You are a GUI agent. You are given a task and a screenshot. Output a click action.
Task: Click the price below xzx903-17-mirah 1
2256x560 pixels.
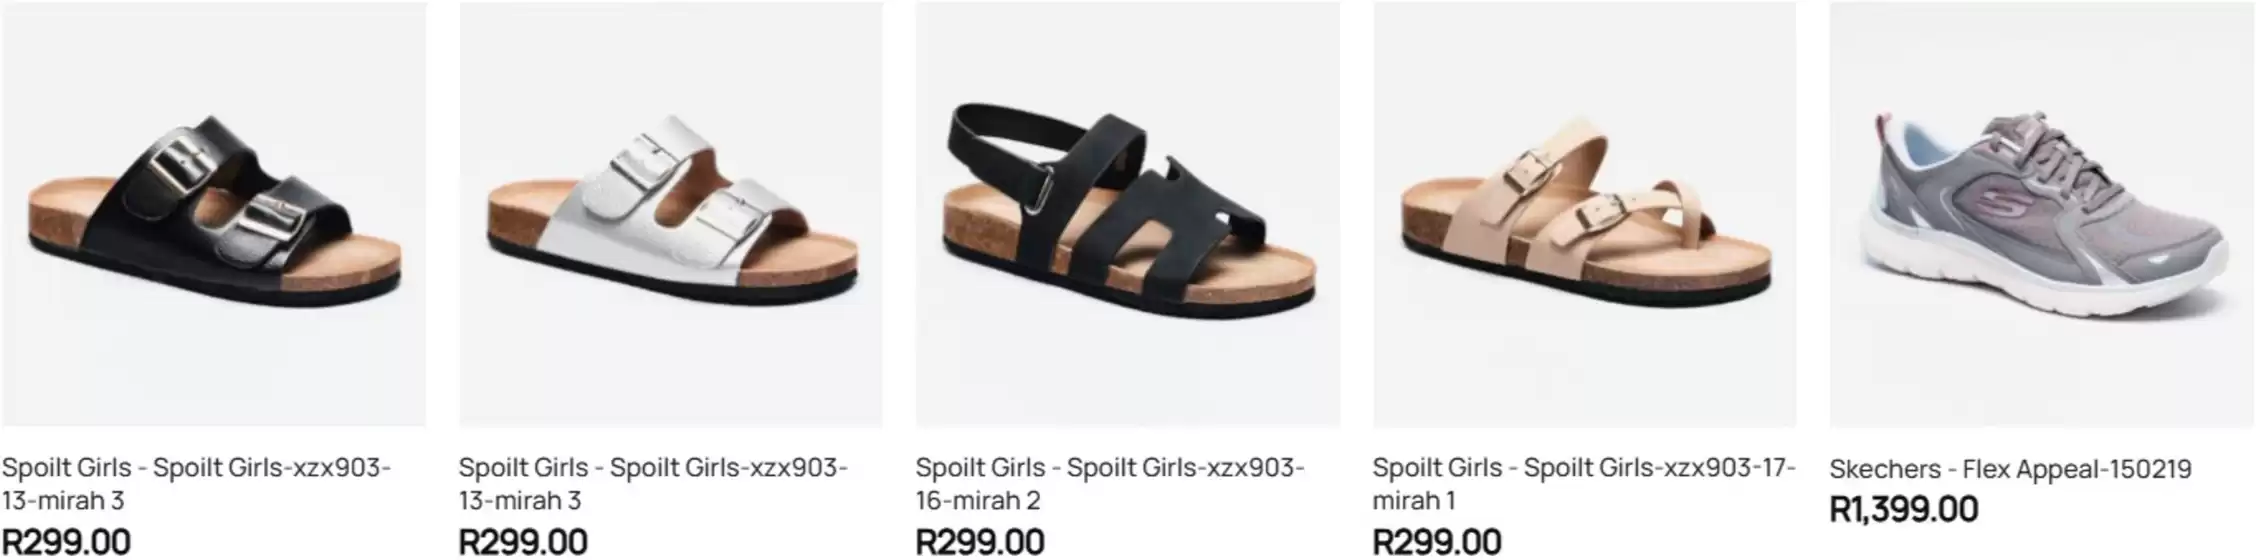click(x=1437, y=542)
